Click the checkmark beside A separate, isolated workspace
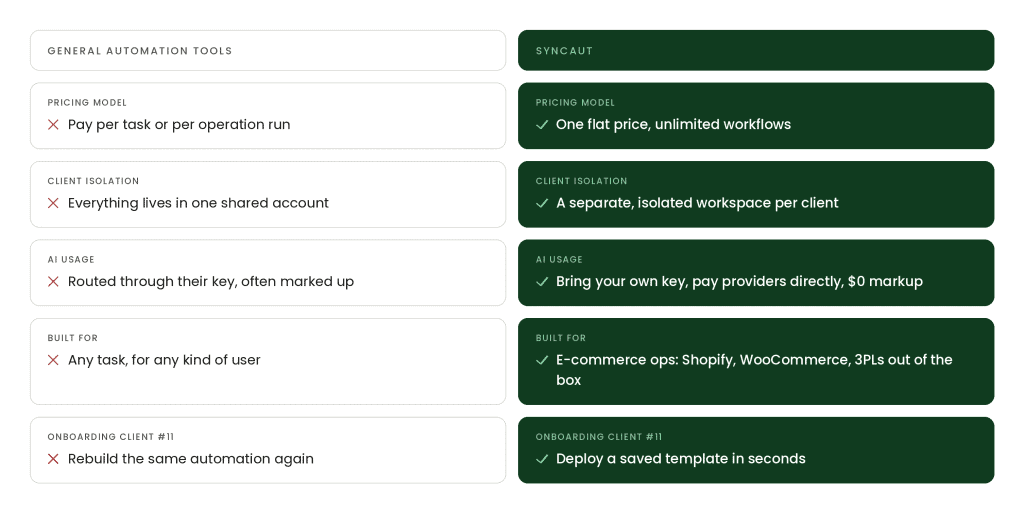 coord(542,203)
